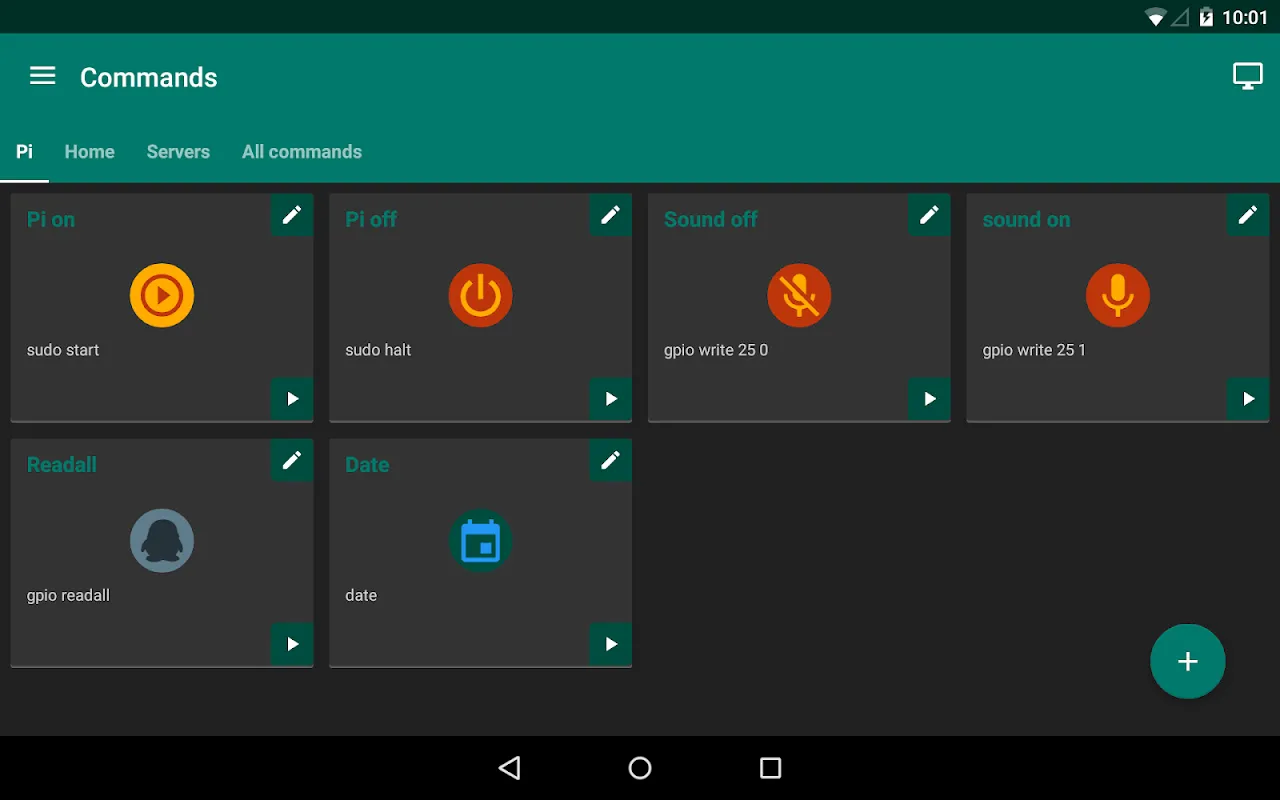Run the Sound off command
Viewport: 1280px width, 800px height.
(929, 399)
